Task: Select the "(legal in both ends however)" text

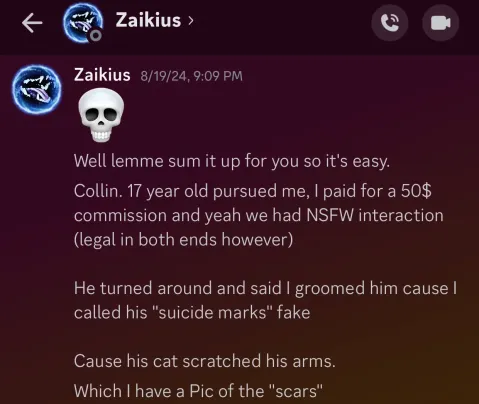Action: (x=184, y=240)
